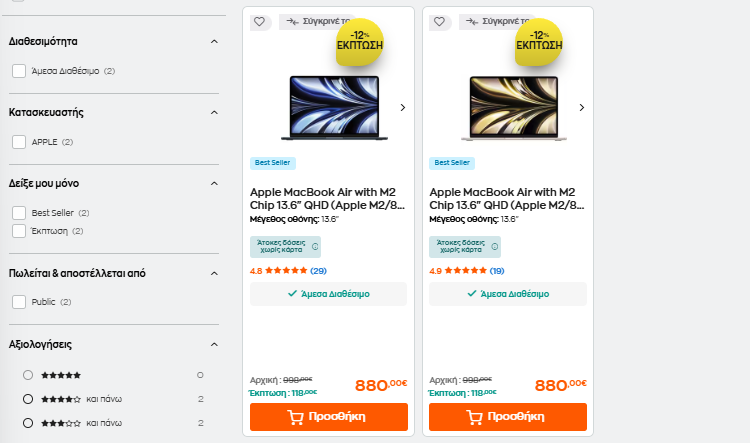This screenshot has width=750, height=443.
Task: Add first MacBook Air to cart
Action: click(328, 417)
